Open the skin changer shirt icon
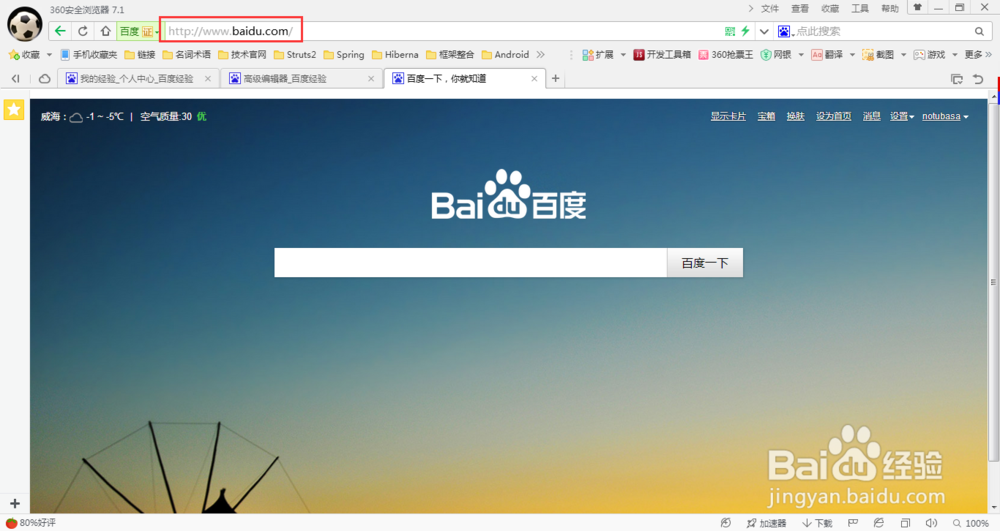Screen dimensions: 1000x531 click(918, 8)
